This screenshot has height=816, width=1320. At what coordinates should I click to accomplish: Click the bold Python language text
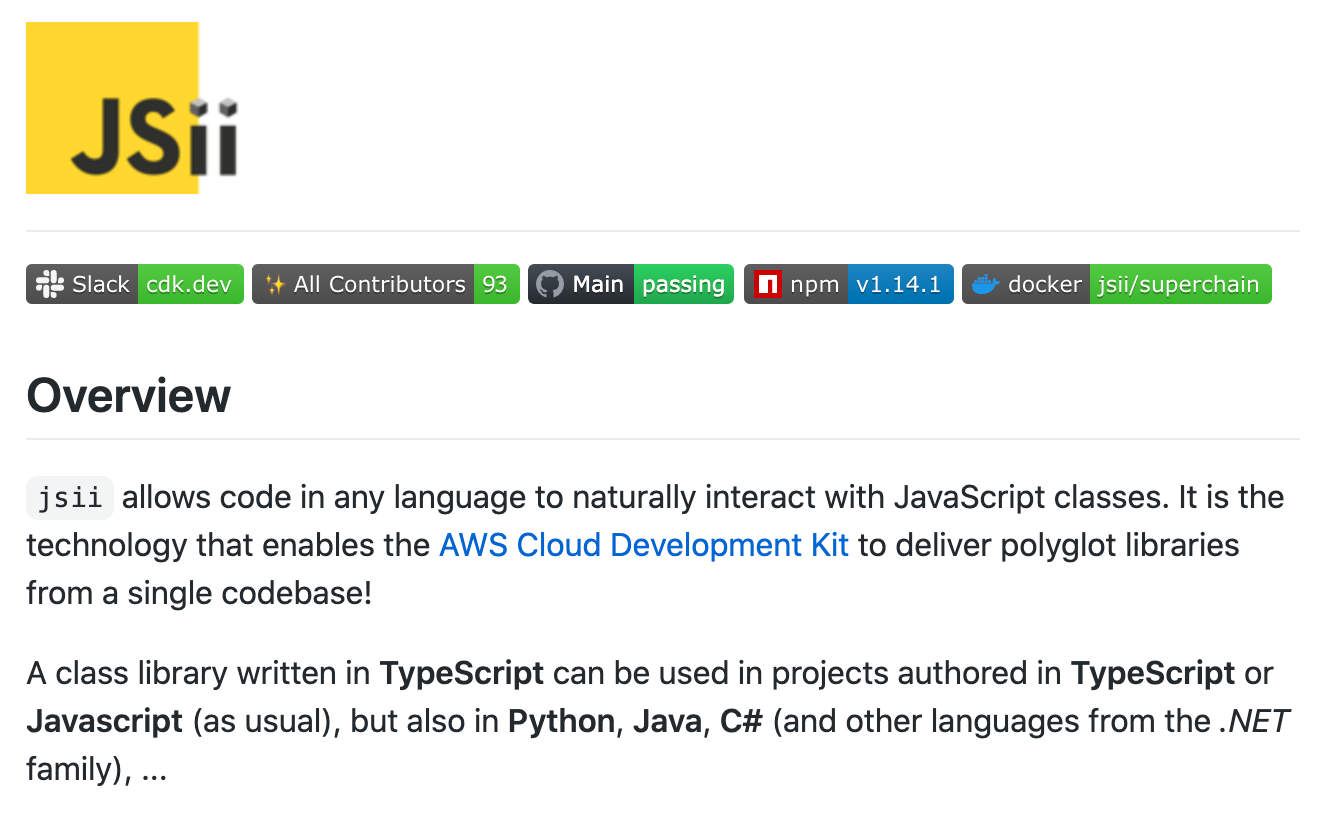point(562,721)
